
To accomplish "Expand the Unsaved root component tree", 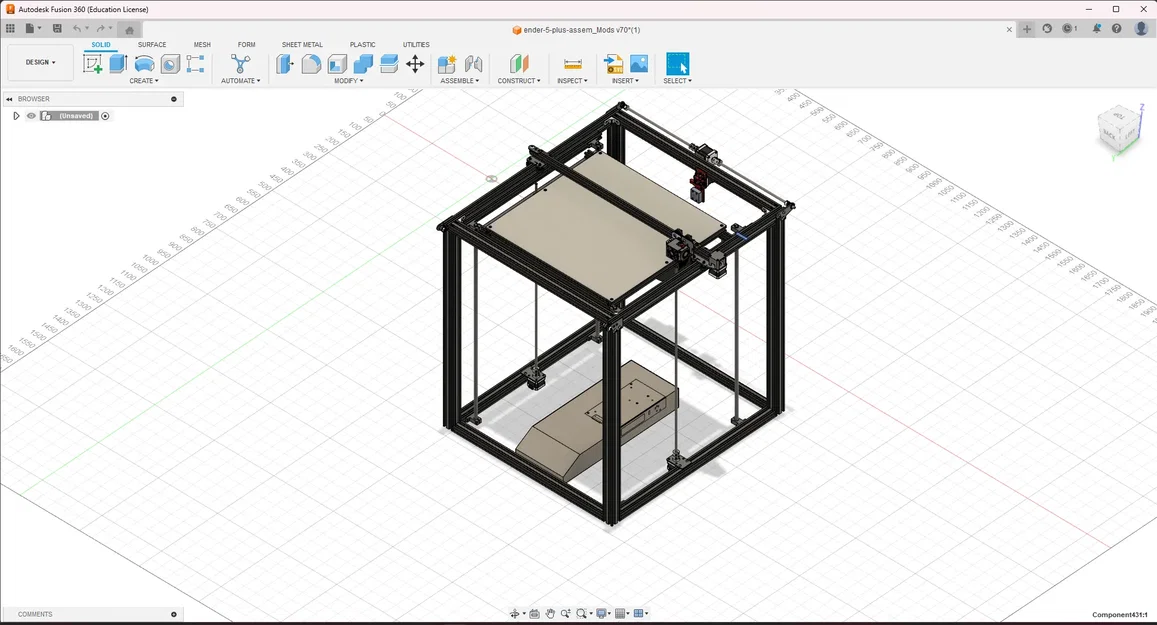I will tap(16, 116).
